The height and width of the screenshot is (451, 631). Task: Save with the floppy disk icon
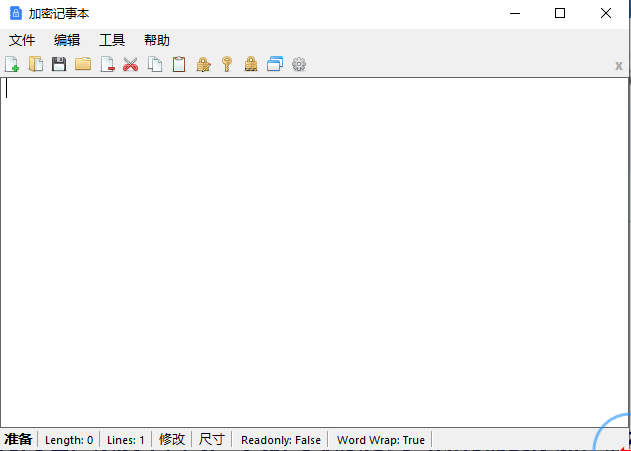click(x=59, y=64)
